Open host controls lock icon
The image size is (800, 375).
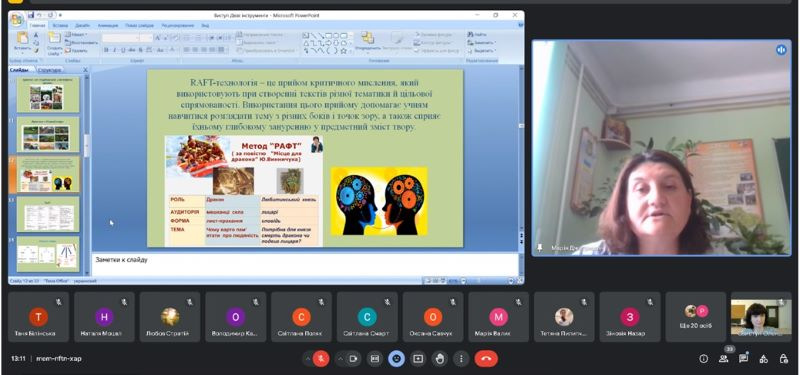pyautogui.click(x=784, y=359)
